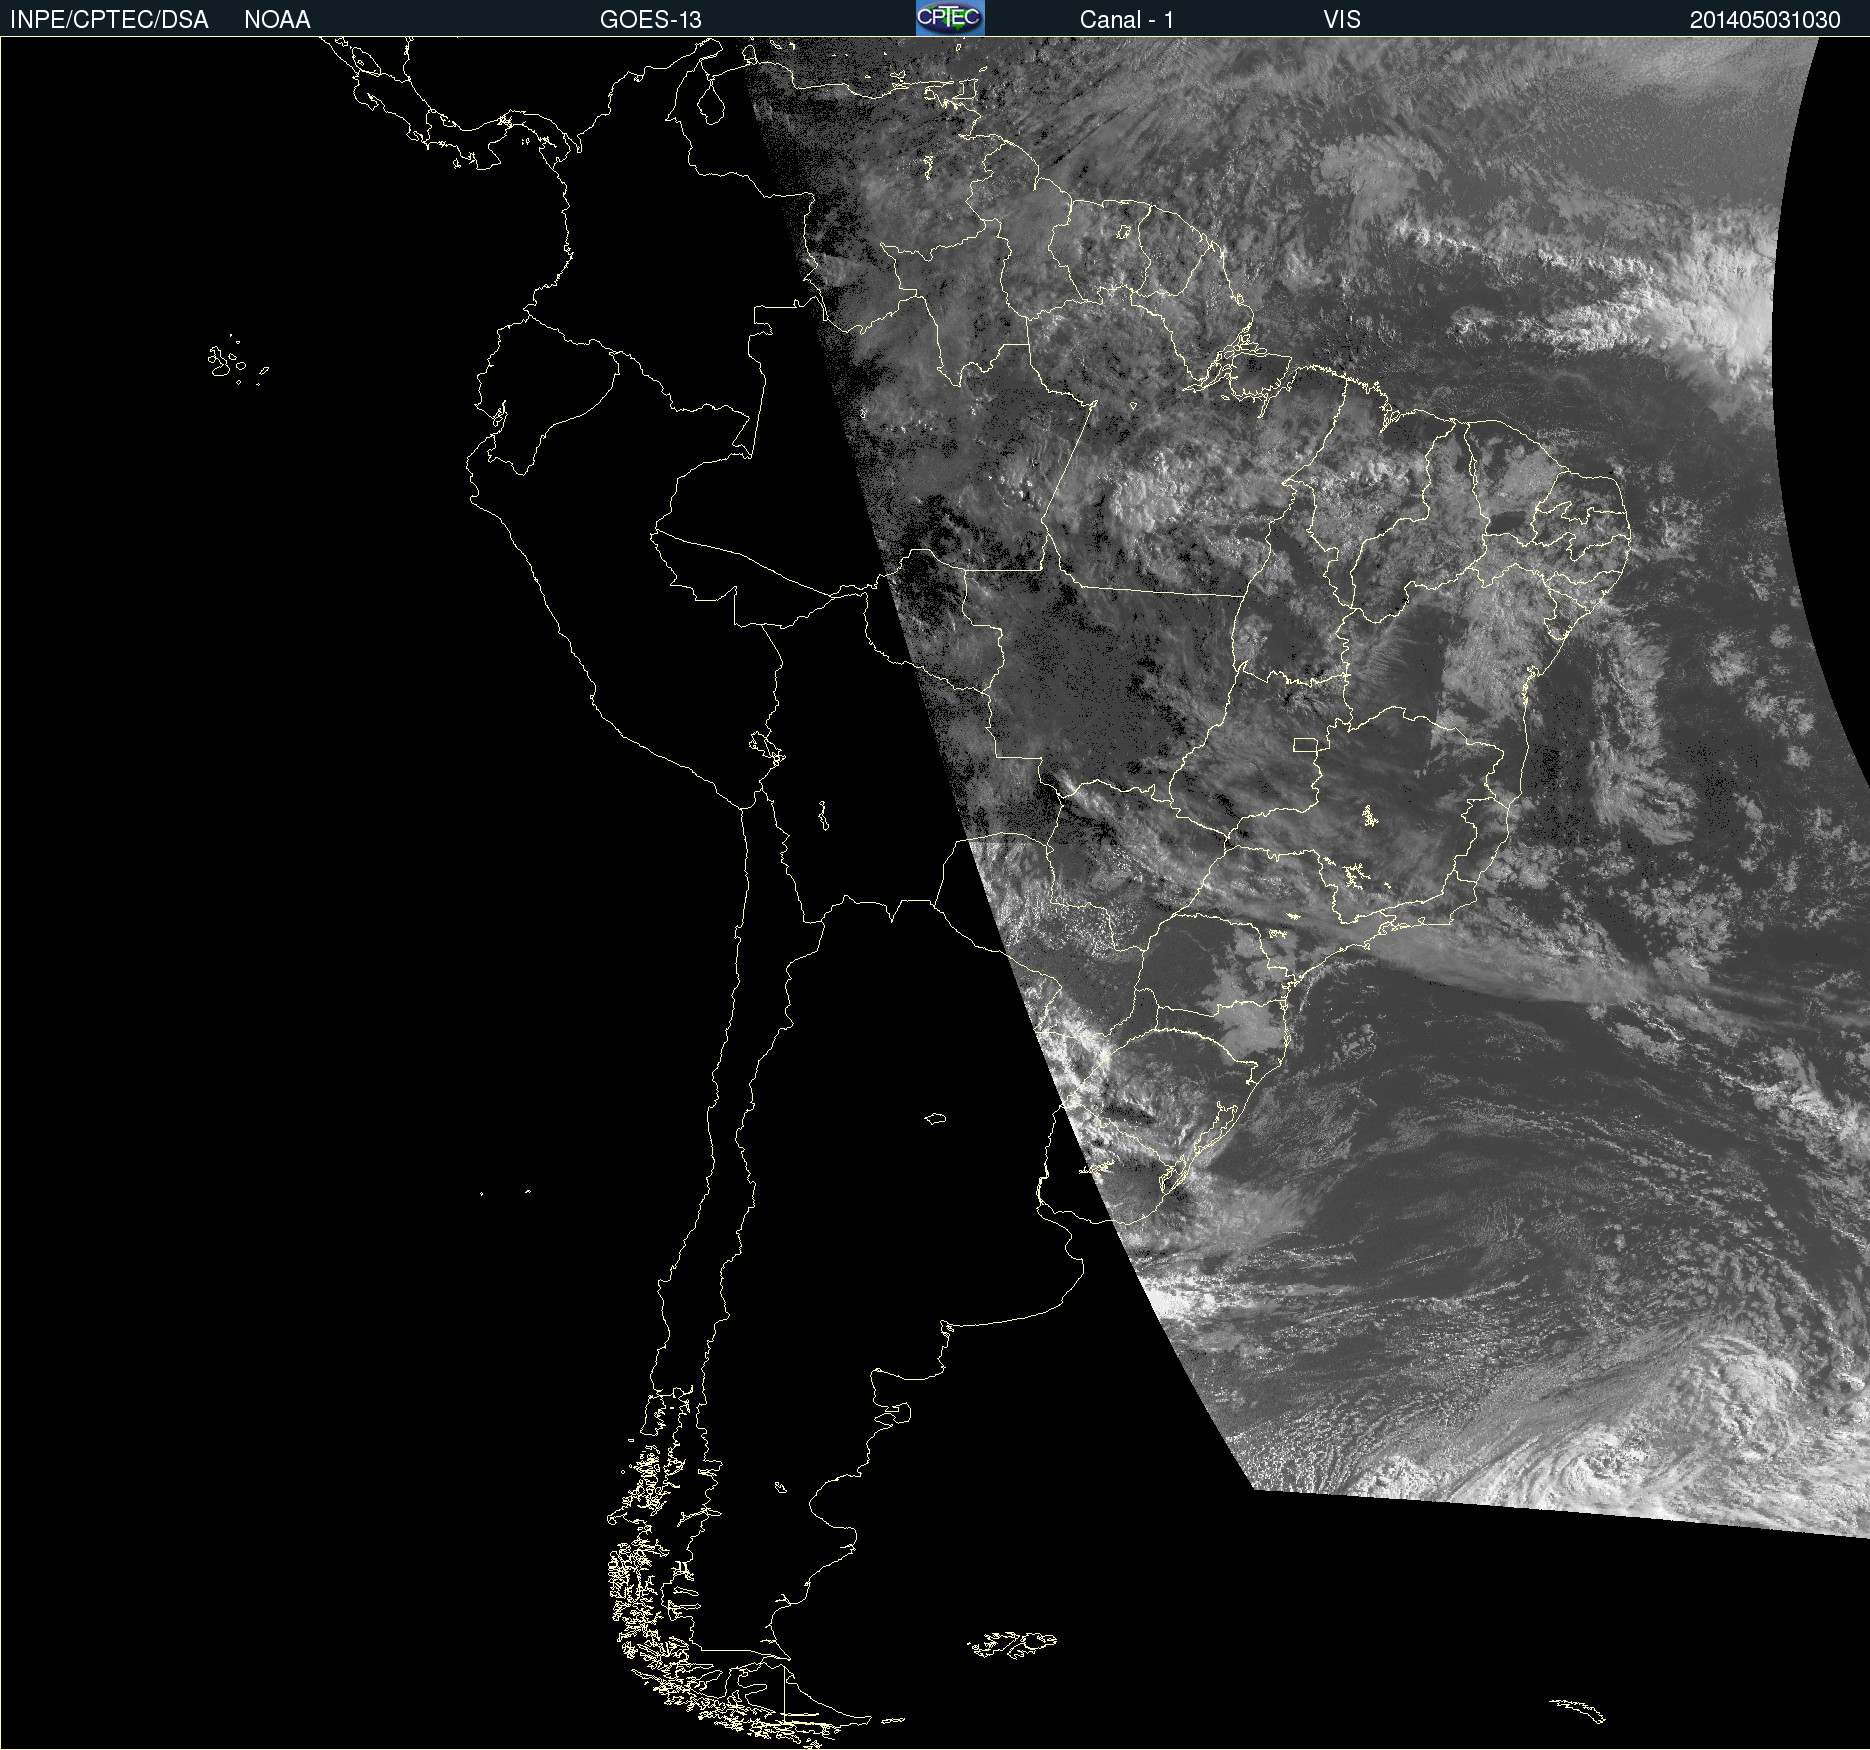Select the Canal - 1 channel label
This screenshot has height=1750, width=1870.
pyautogui.click(x=1127, y=20)
